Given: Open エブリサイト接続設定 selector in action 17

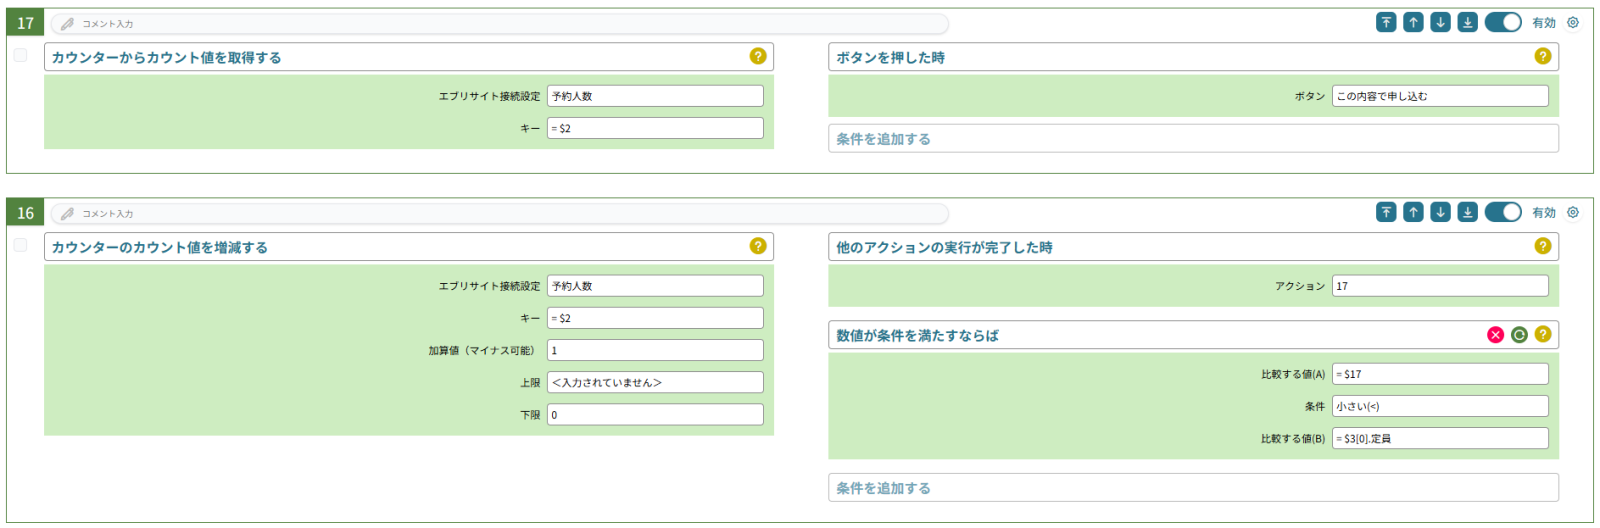Looking at the screenshot, I should click(655, 96).
